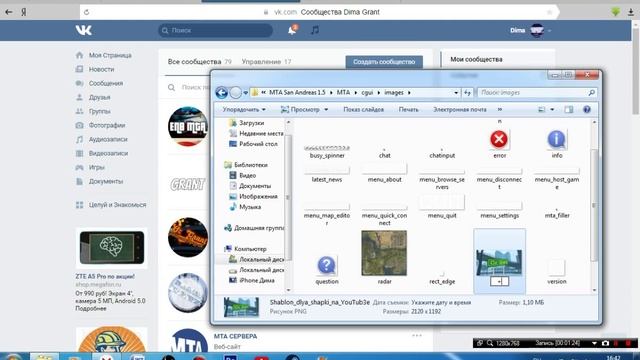Viewport: 640px width, 360px height.
Task: Open Аудиозаписи in the VK sidebar
Action: tap(108, 139)
